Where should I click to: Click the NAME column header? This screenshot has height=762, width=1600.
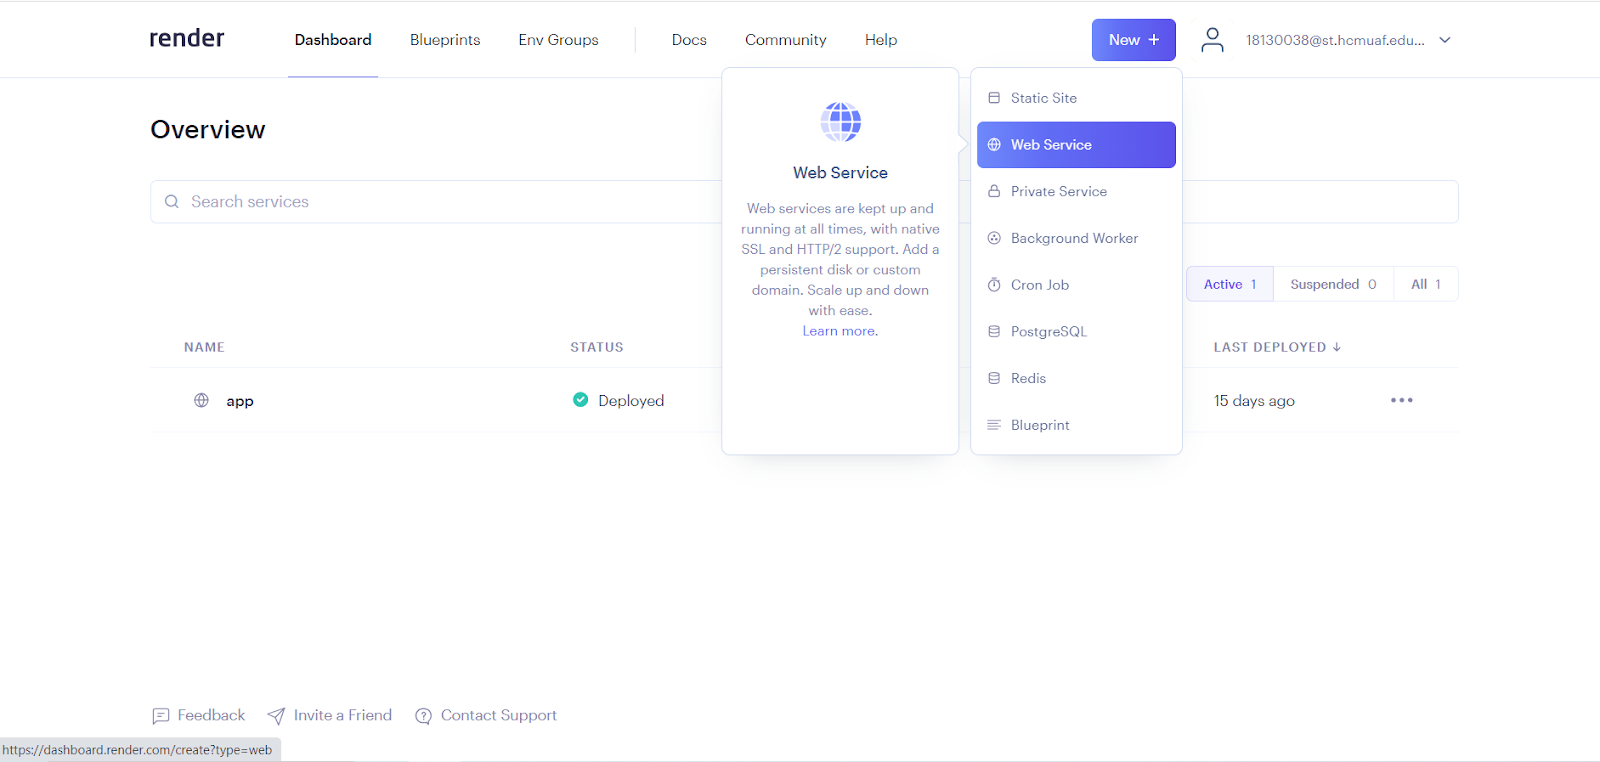pos(204,347)
